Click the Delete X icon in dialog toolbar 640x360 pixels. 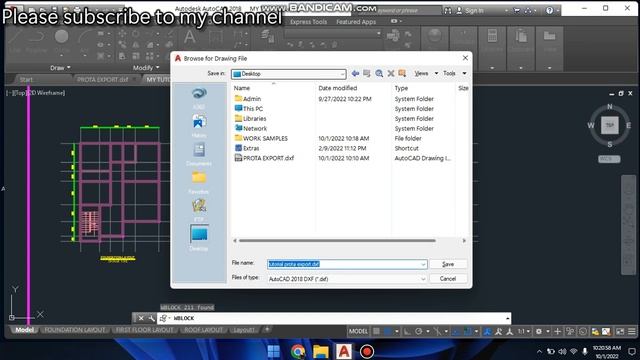pos(391,73)
